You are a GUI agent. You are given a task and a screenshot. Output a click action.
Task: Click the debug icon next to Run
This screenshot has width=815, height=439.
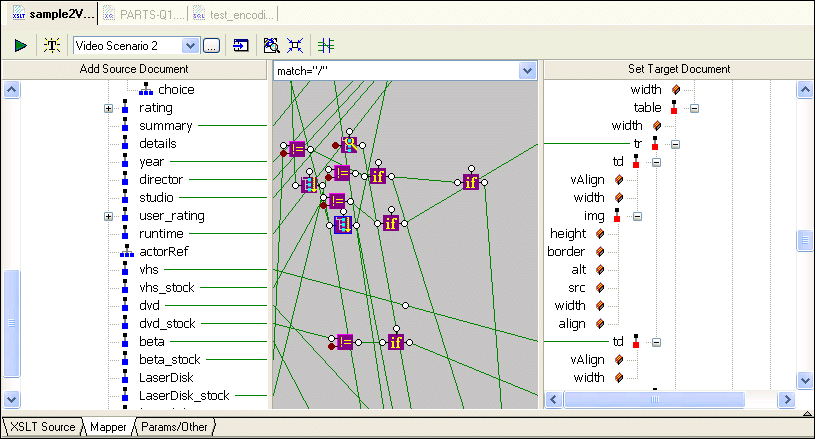click(52, 45)
